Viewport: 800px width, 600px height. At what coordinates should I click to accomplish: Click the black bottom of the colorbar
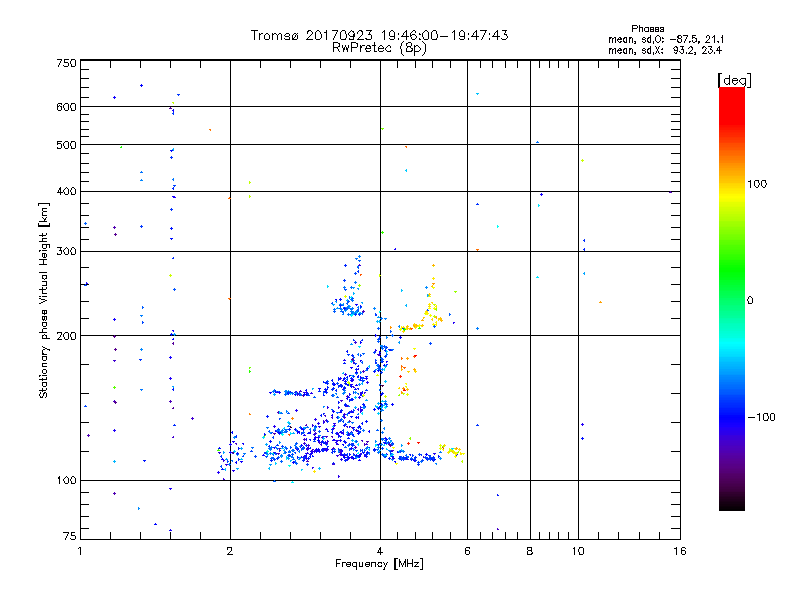pyautogui.click(x=732, y=503)
